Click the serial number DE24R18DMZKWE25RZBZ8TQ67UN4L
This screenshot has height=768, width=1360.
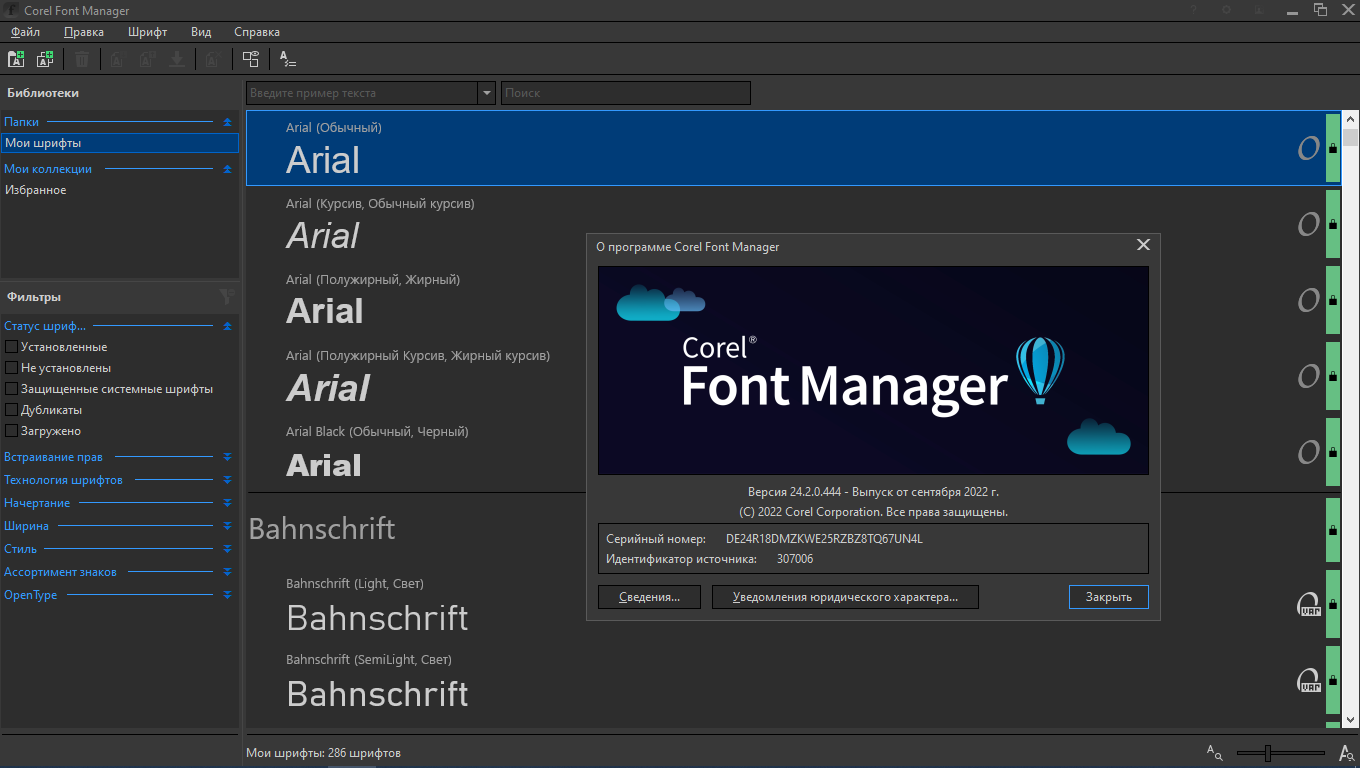point(824,539)
